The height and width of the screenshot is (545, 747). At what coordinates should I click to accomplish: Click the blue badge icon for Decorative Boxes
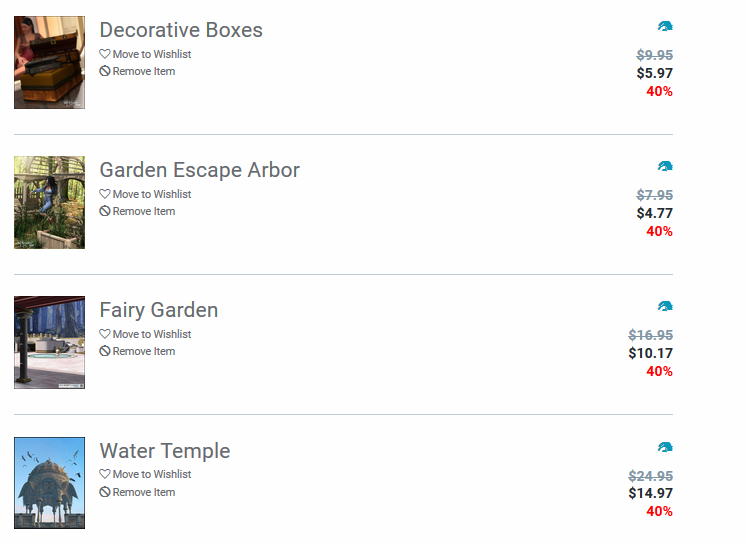point(665,26)
